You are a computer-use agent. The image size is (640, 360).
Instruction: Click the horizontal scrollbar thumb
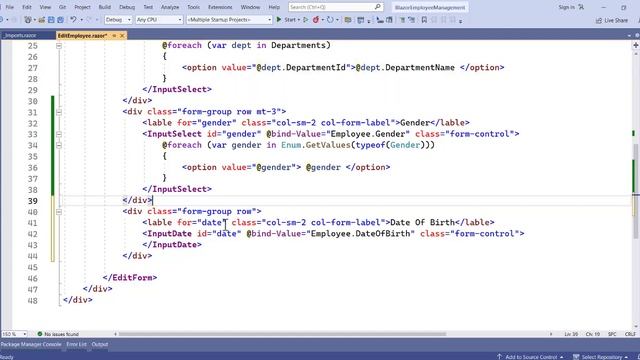282,334
